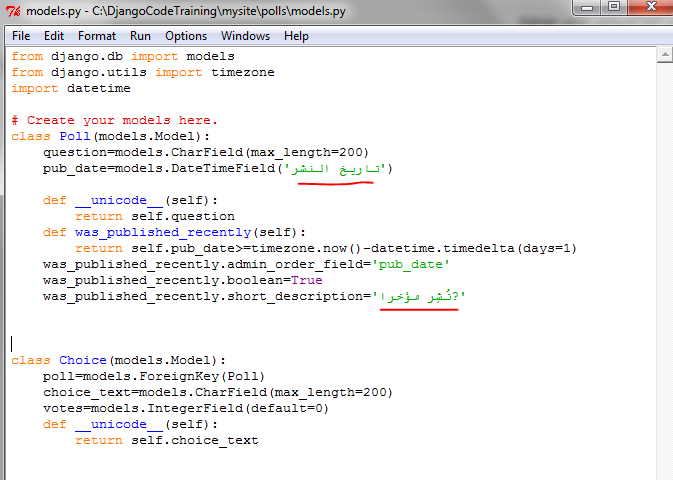Image resolution: width=673 pixels, height=480 pixels.
Task: Open the Edit menu
Action: click(54, 36)
